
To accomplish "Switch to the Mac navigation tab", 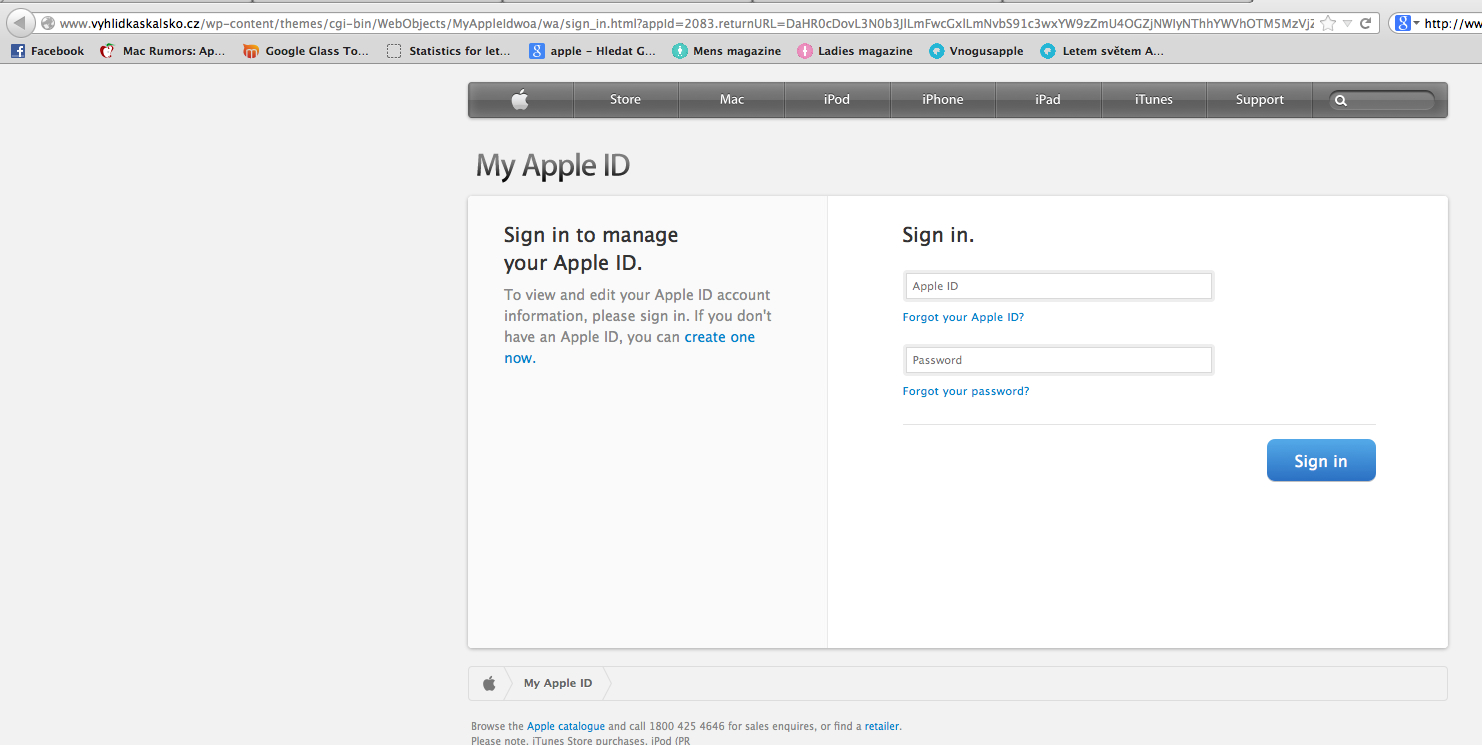I will [x=732, y=99].
